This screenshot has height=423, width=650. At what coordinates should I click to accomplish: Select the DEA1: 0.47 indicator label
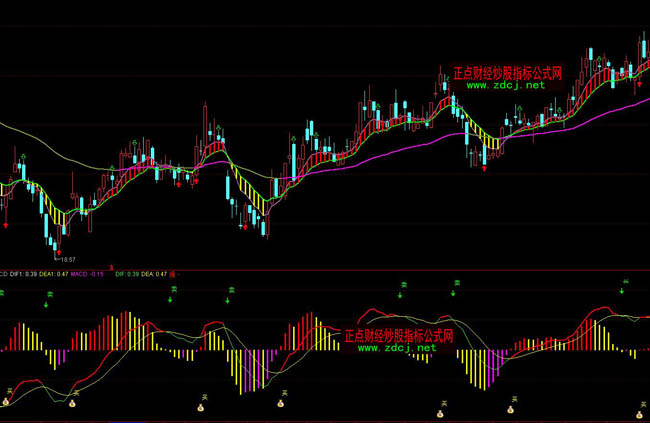(54, 273)
